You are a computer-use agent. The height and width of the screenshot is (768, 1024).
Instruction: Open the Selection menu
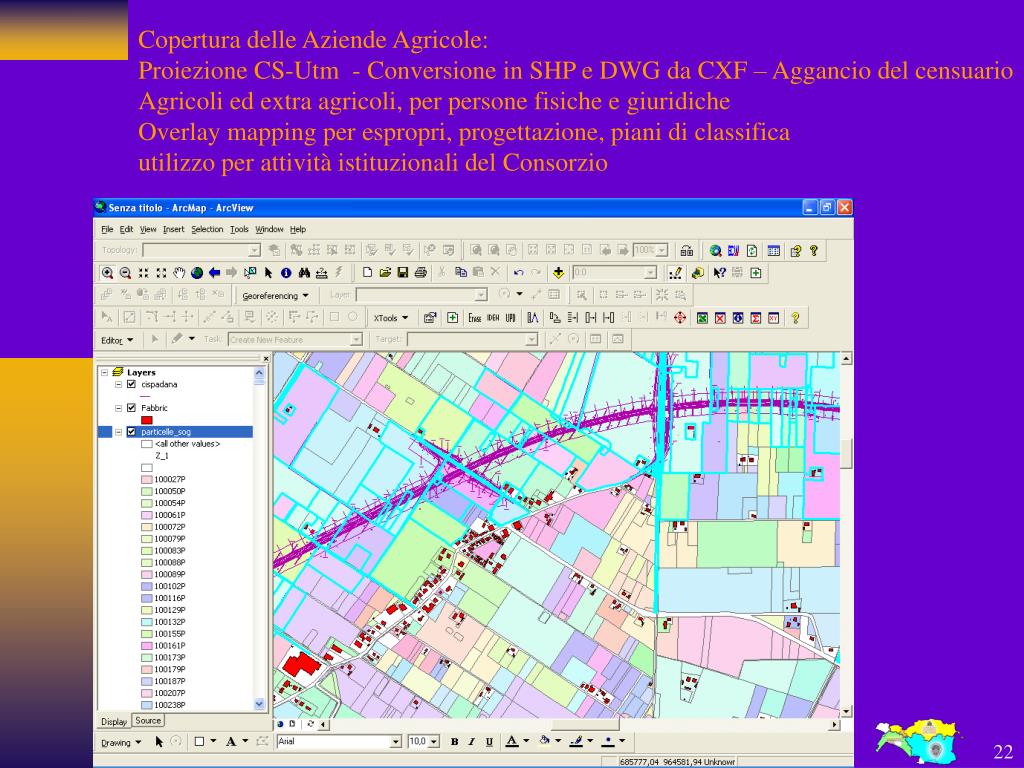pyautogui.click(x=207, y=229)
